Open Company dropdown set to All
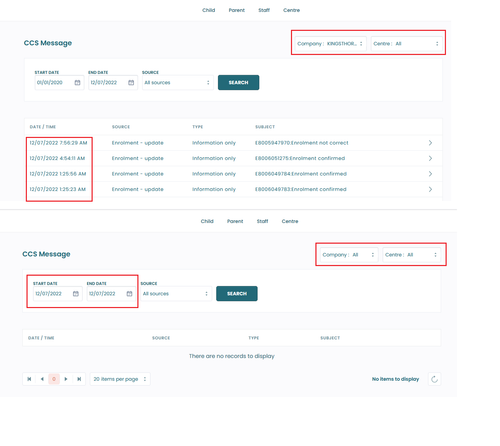Image resolution: width=500 pixels, height=446 pixels. pyautogui.click(x=349, y=255)
